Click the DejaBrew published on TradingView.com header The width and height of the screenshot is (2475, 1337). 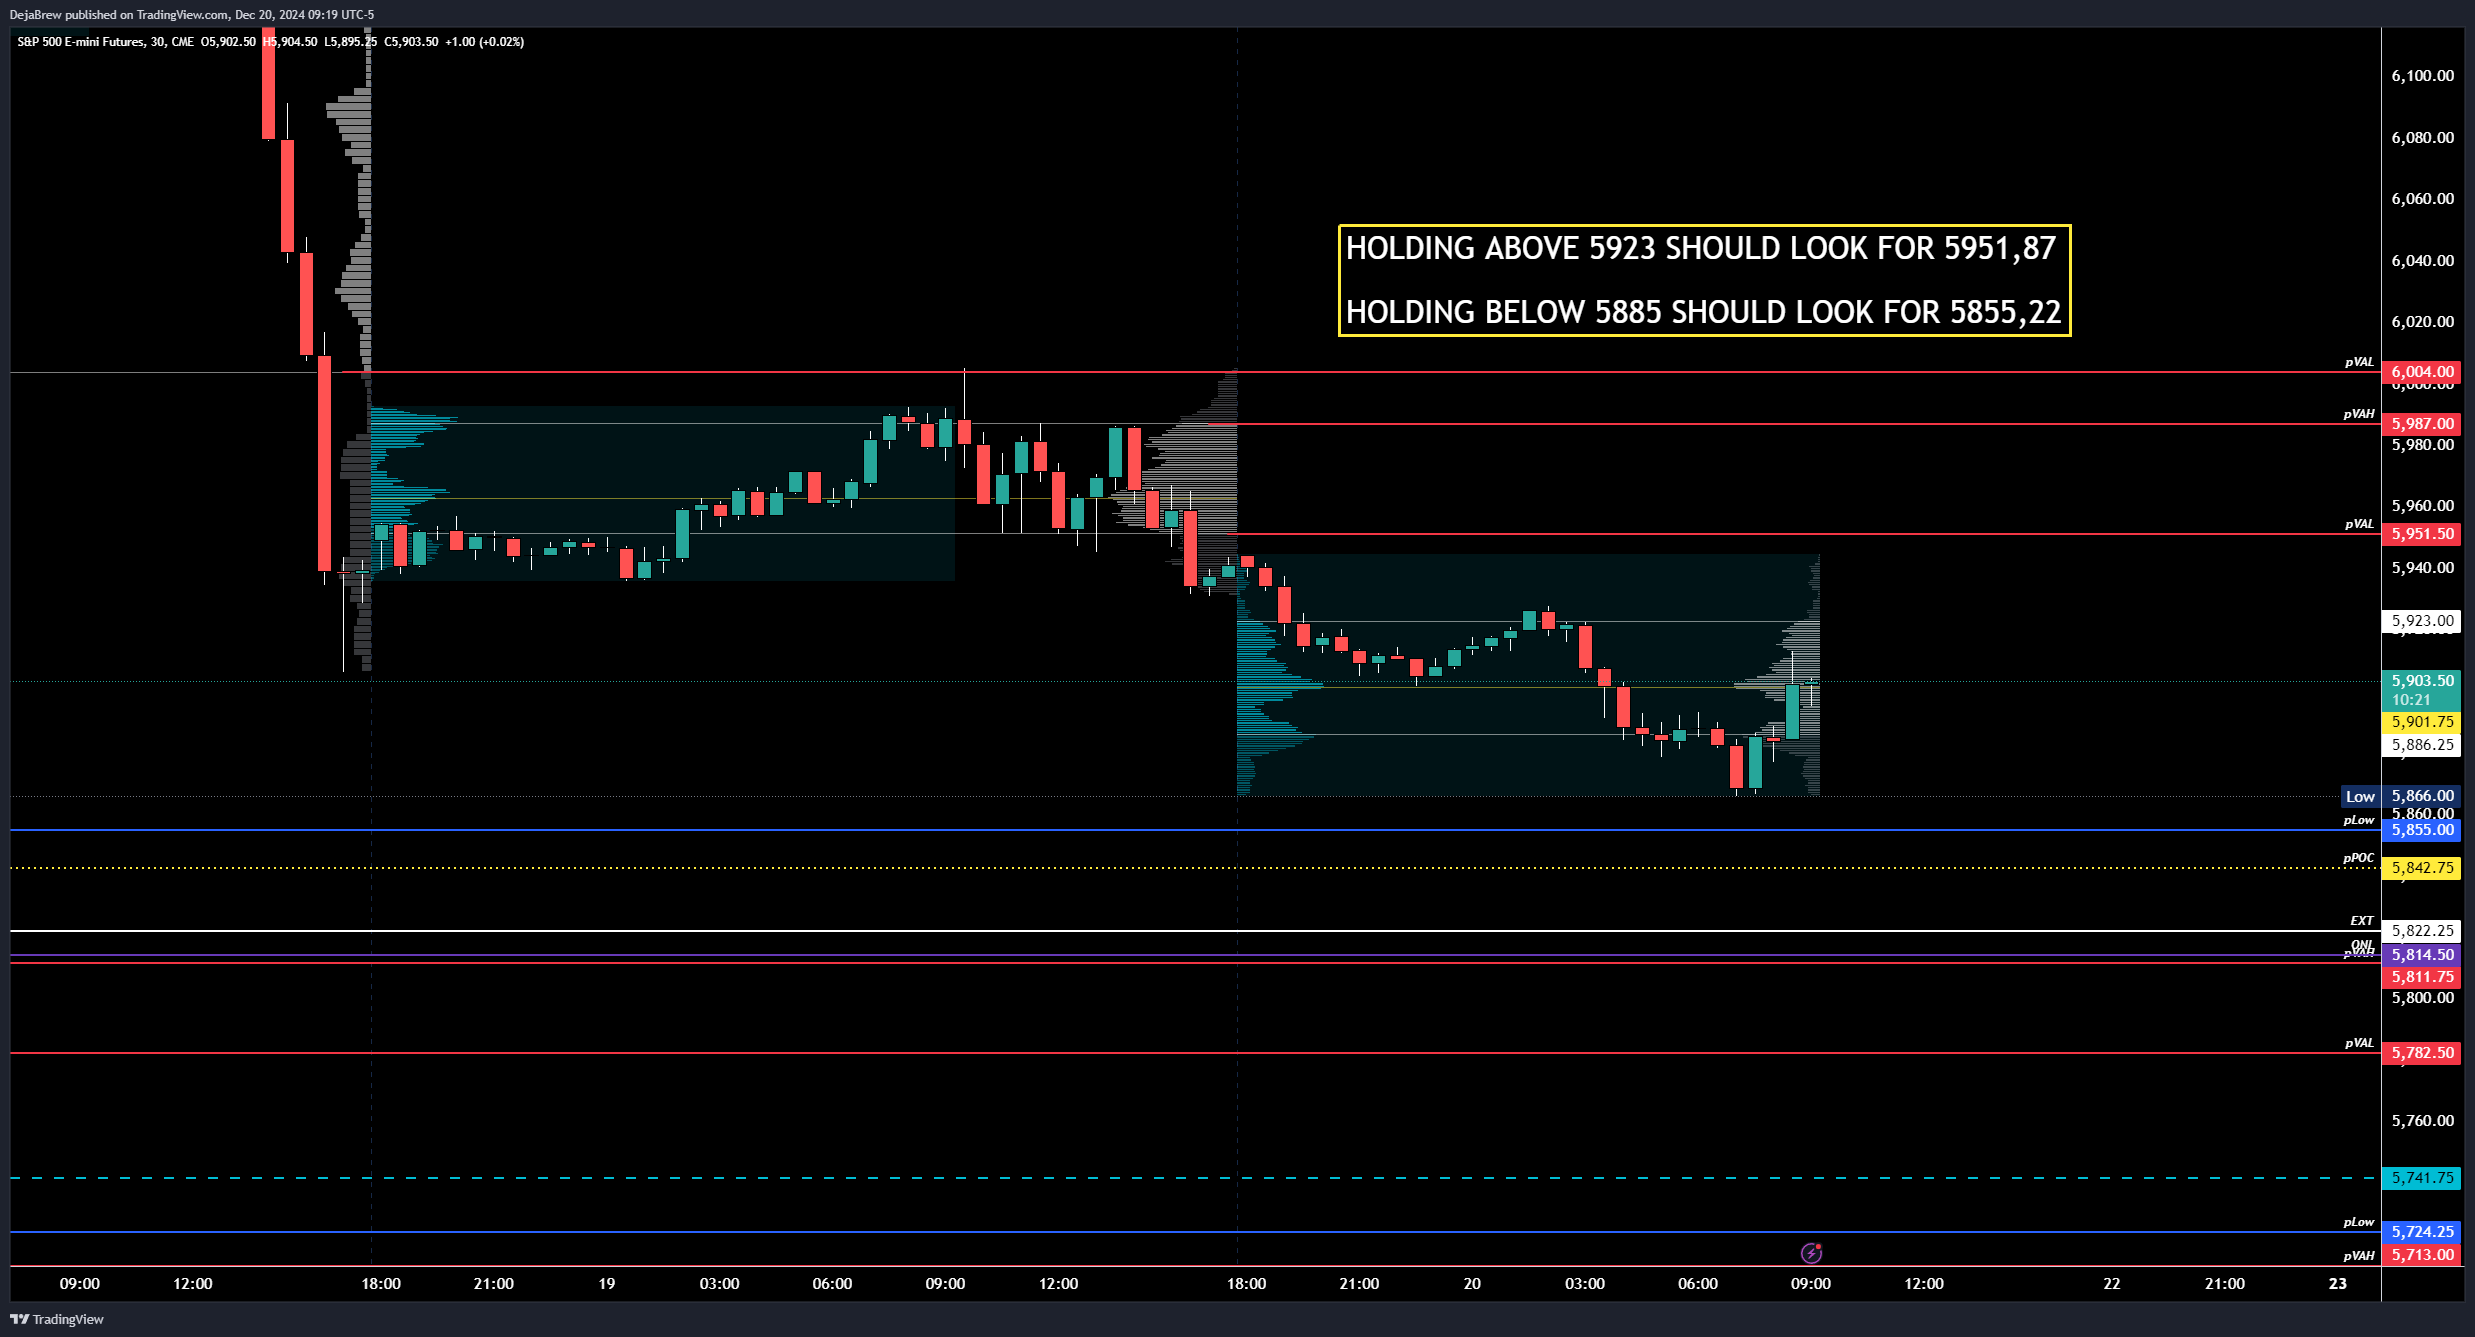pos(191,14)
